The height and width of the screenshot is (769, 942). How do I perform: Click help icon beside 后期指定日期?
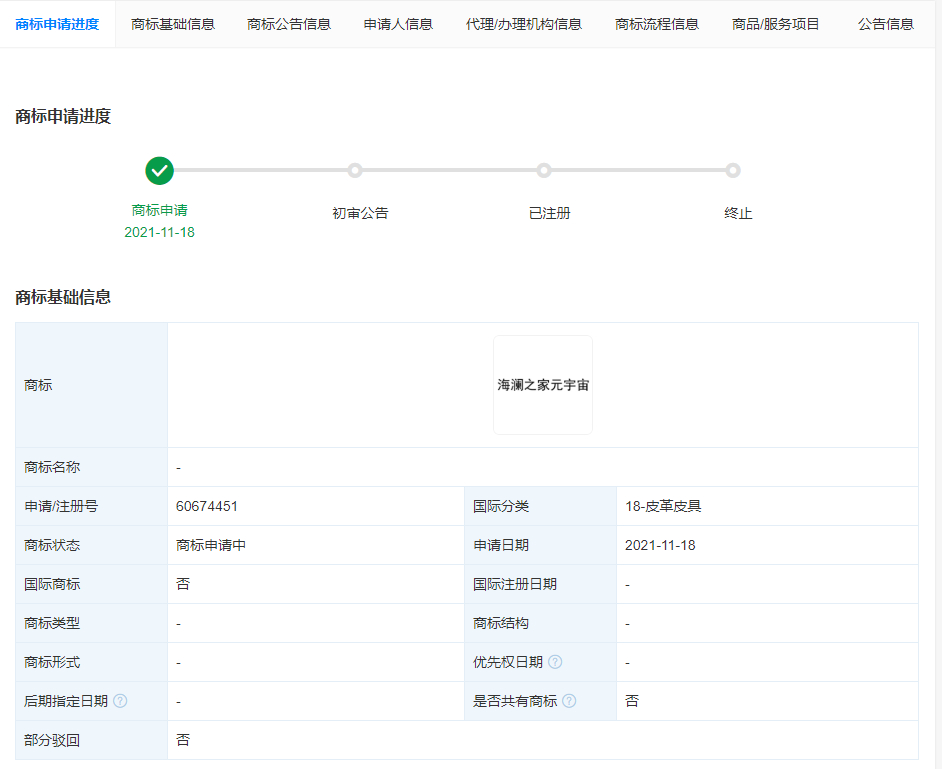coord(120,701)
